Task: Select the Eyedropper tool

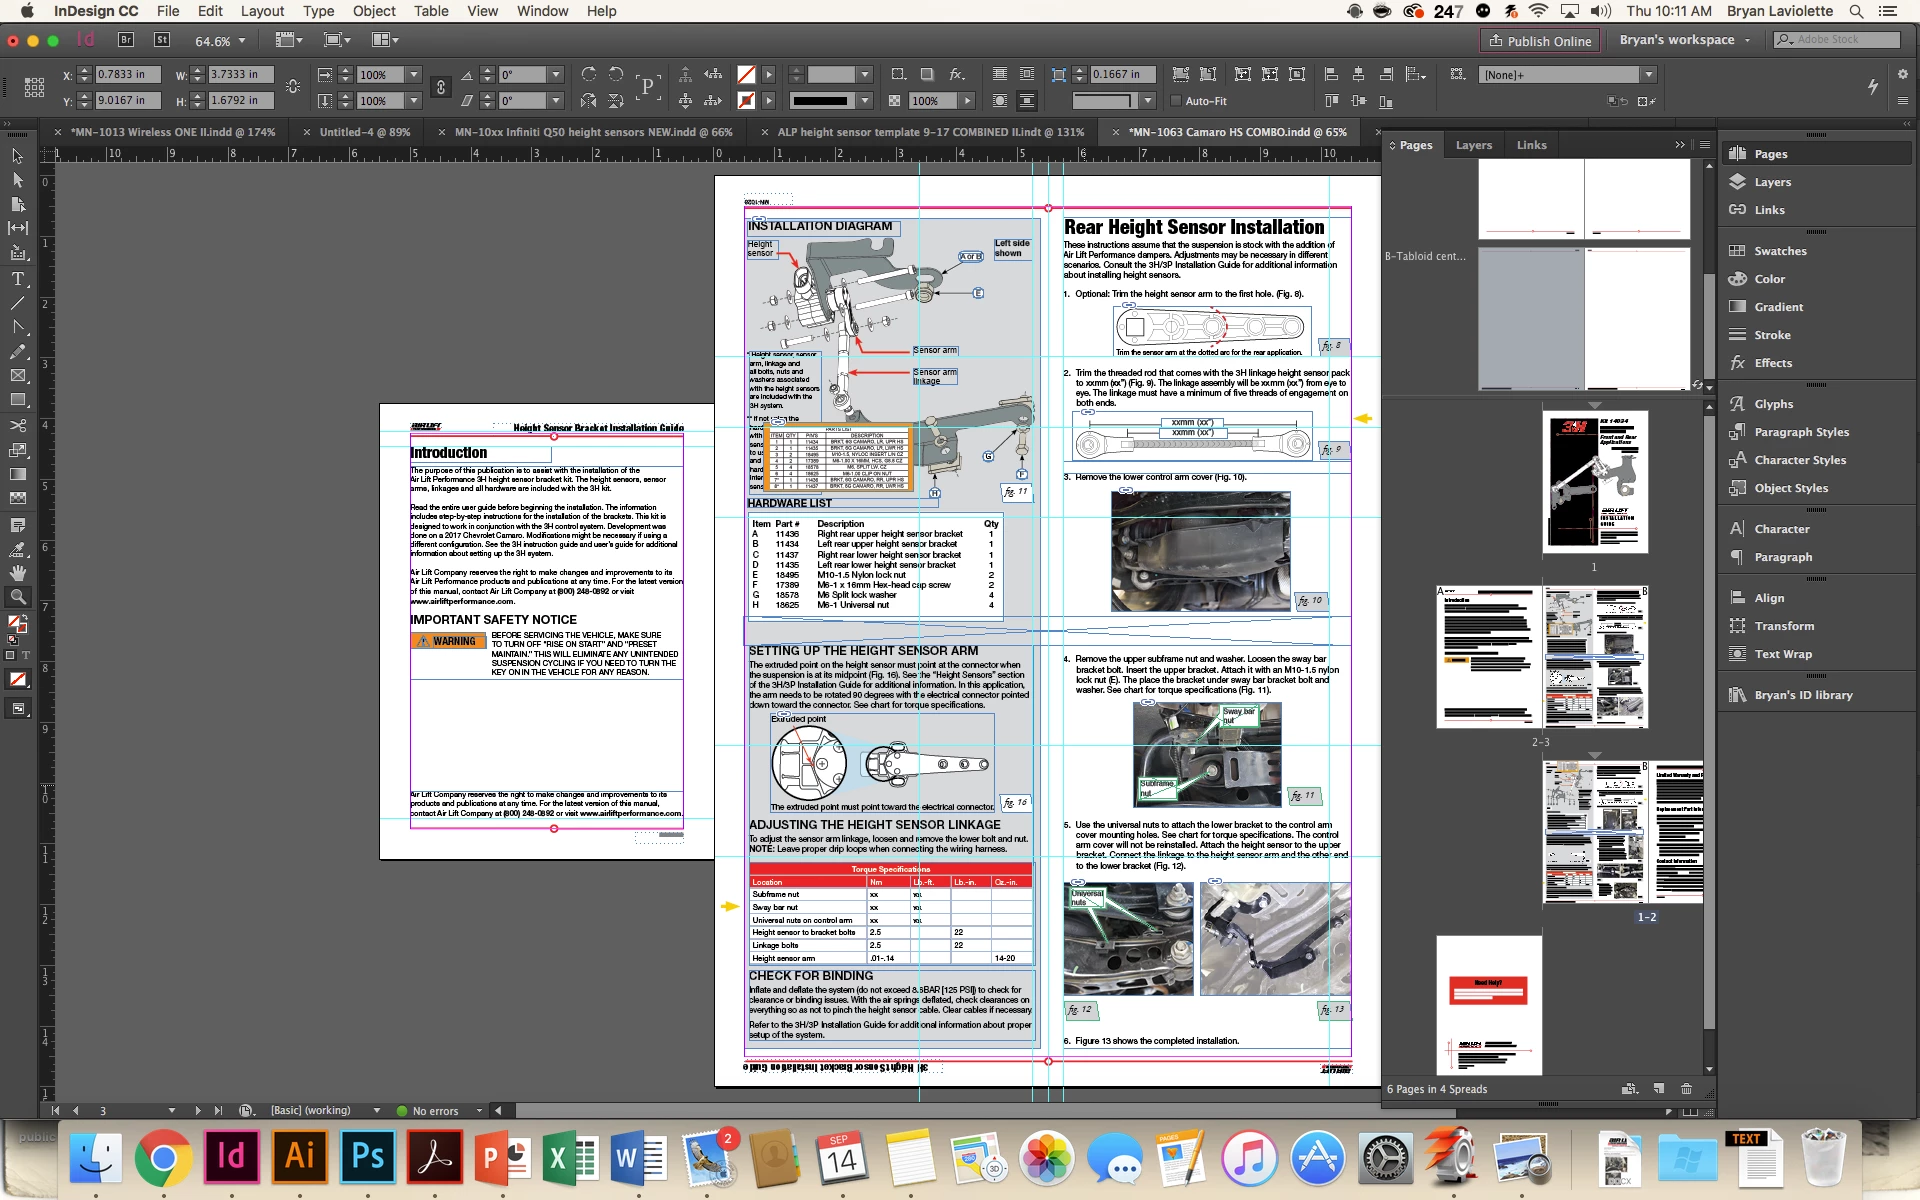Action: [17, 549]
